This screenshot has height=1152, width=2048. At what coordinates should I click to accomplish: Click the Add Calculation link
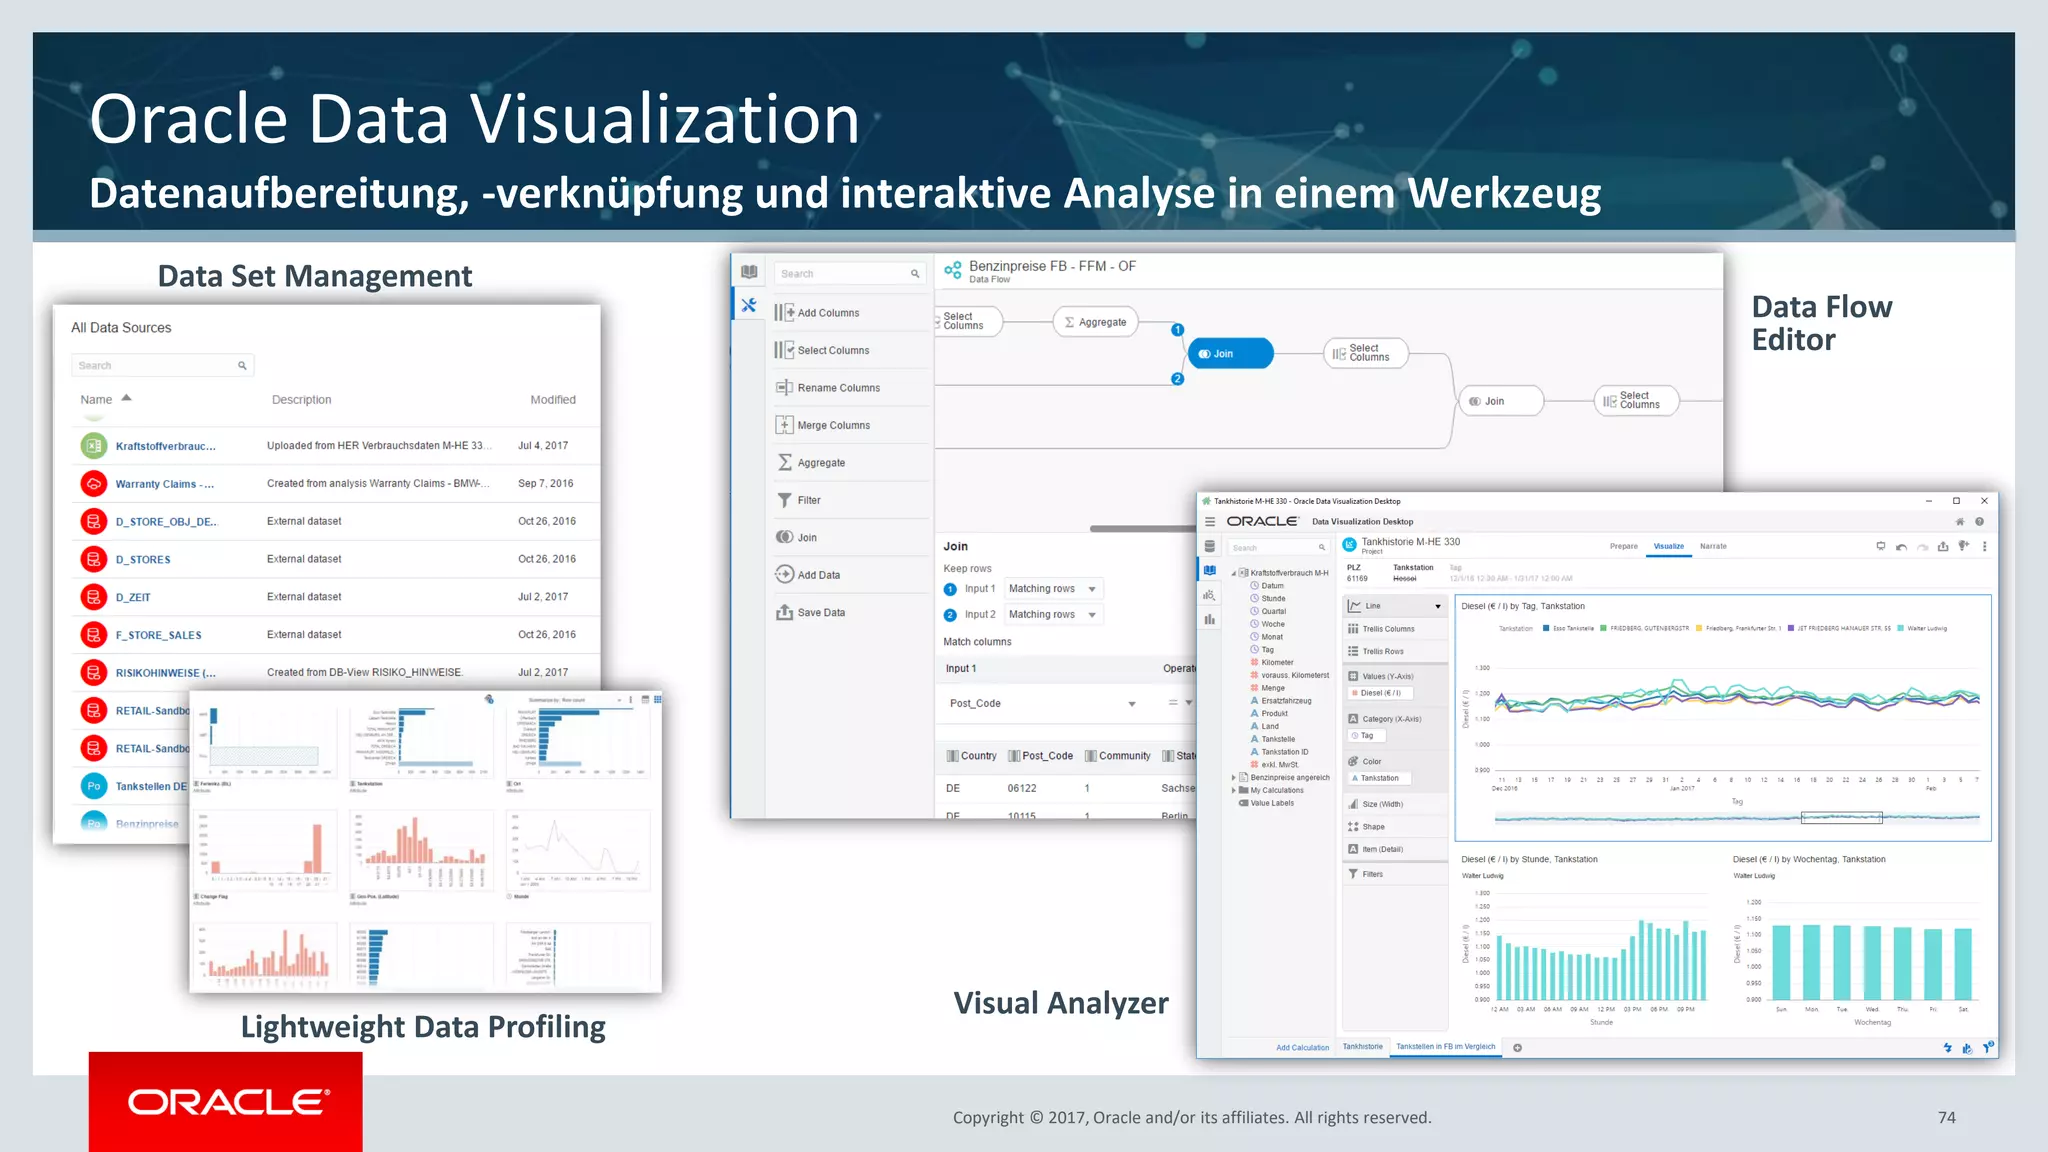pos(1303,1048)
